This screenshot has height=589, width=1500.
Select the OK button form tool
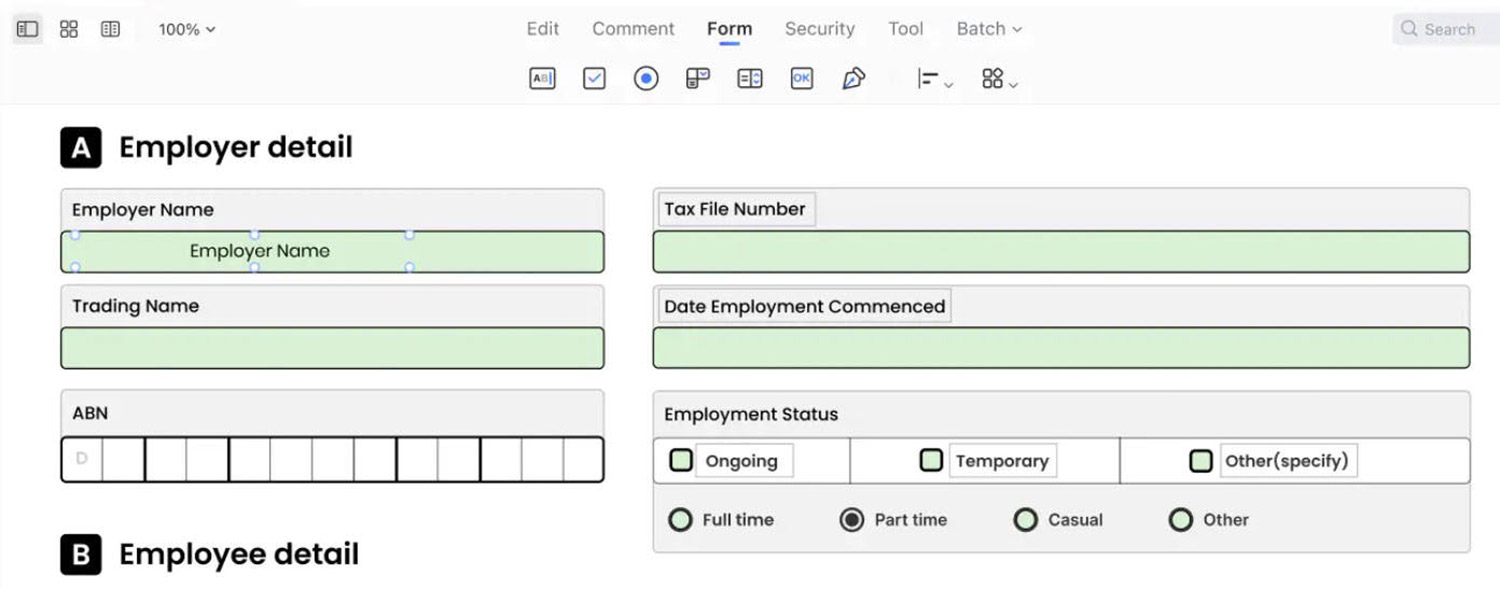[x=802, y=78]
